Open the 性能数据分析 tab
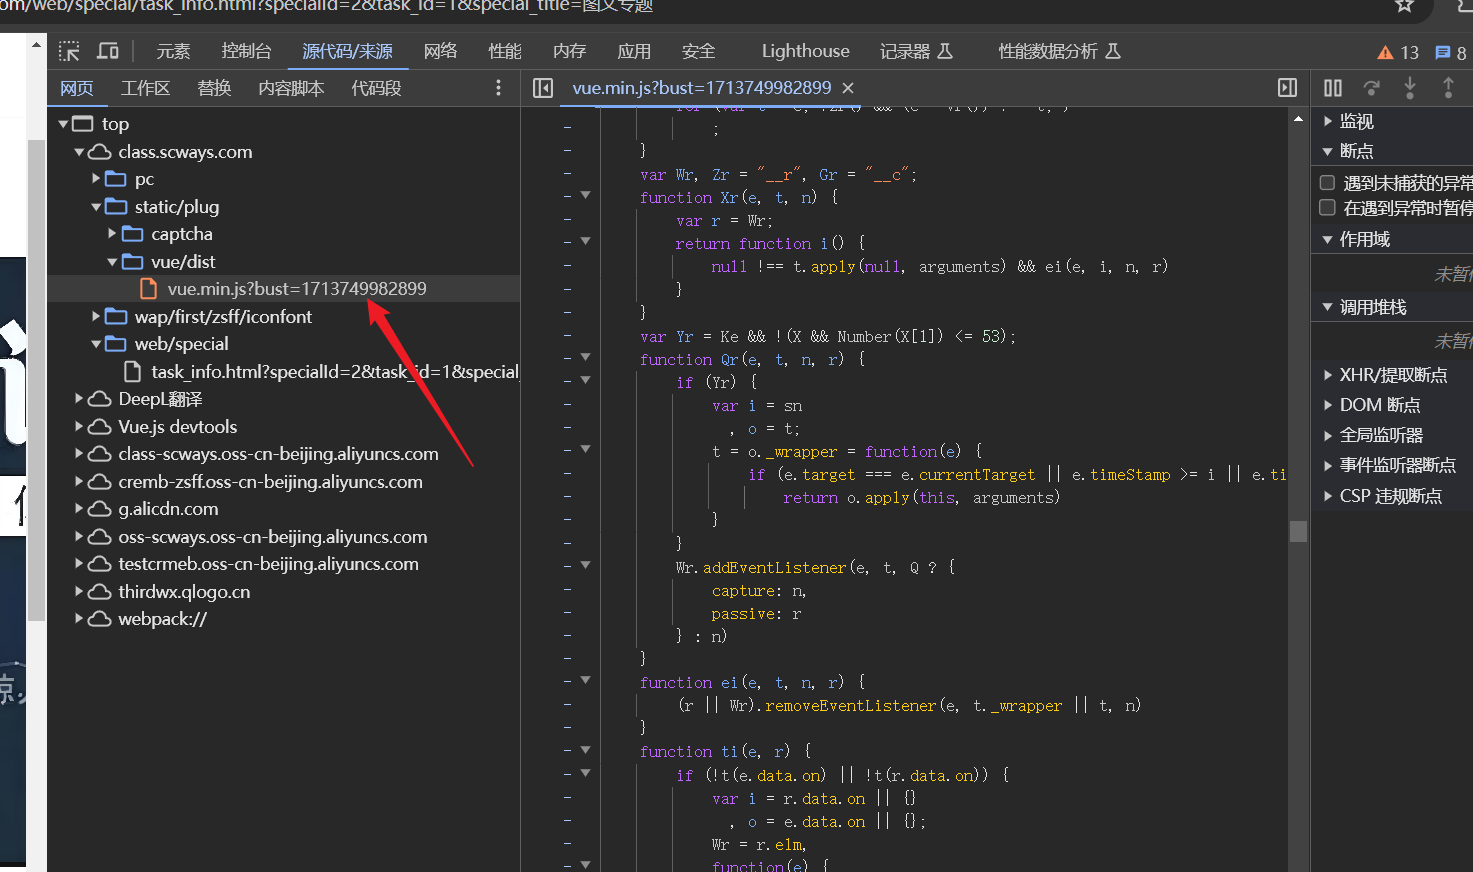 (x=1059, y=51)
